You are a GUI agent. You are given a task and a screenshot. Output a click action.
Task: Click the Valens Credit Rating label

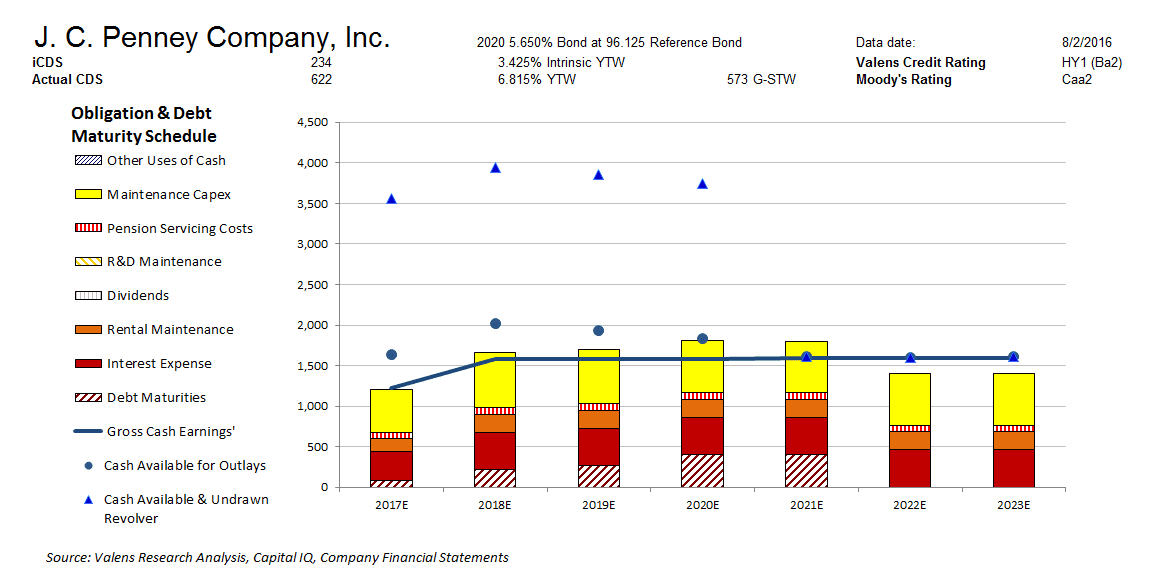pyautogui.click(x=921, y=63)
